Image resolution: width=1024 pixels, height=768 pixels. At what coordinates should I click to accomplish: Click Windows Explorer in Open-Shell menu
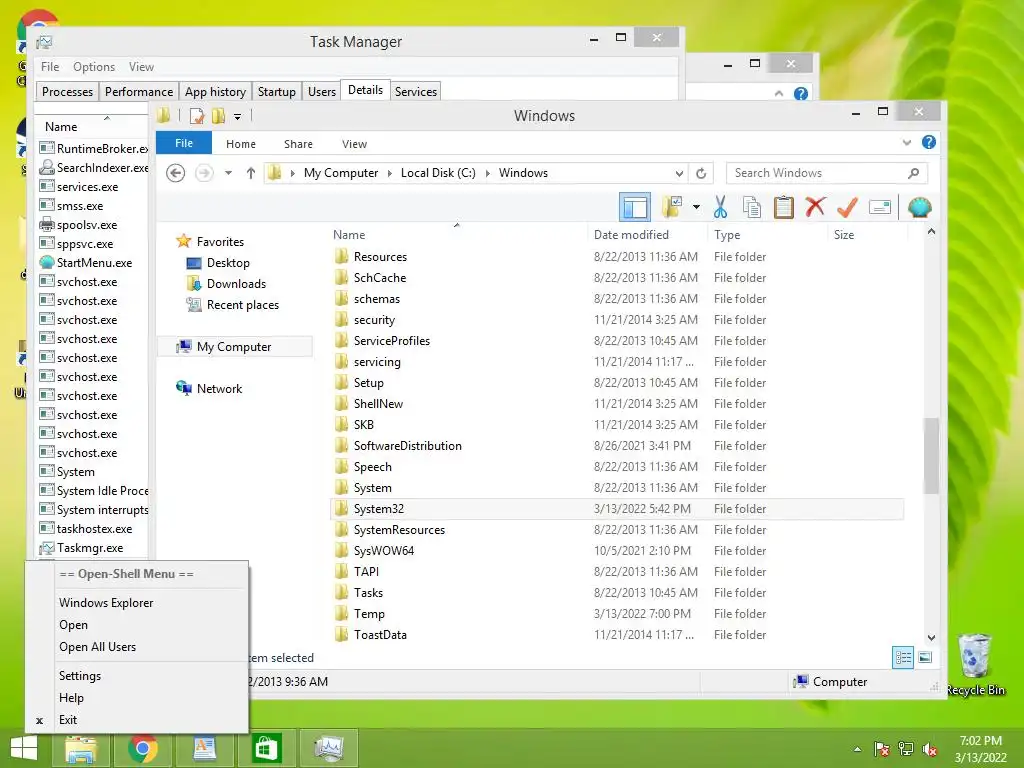[x=106, y=603]
